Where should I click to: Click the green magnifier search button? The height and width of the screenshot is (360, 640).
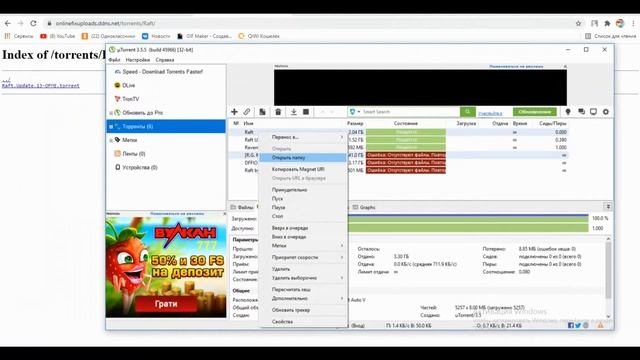[467, 111]
